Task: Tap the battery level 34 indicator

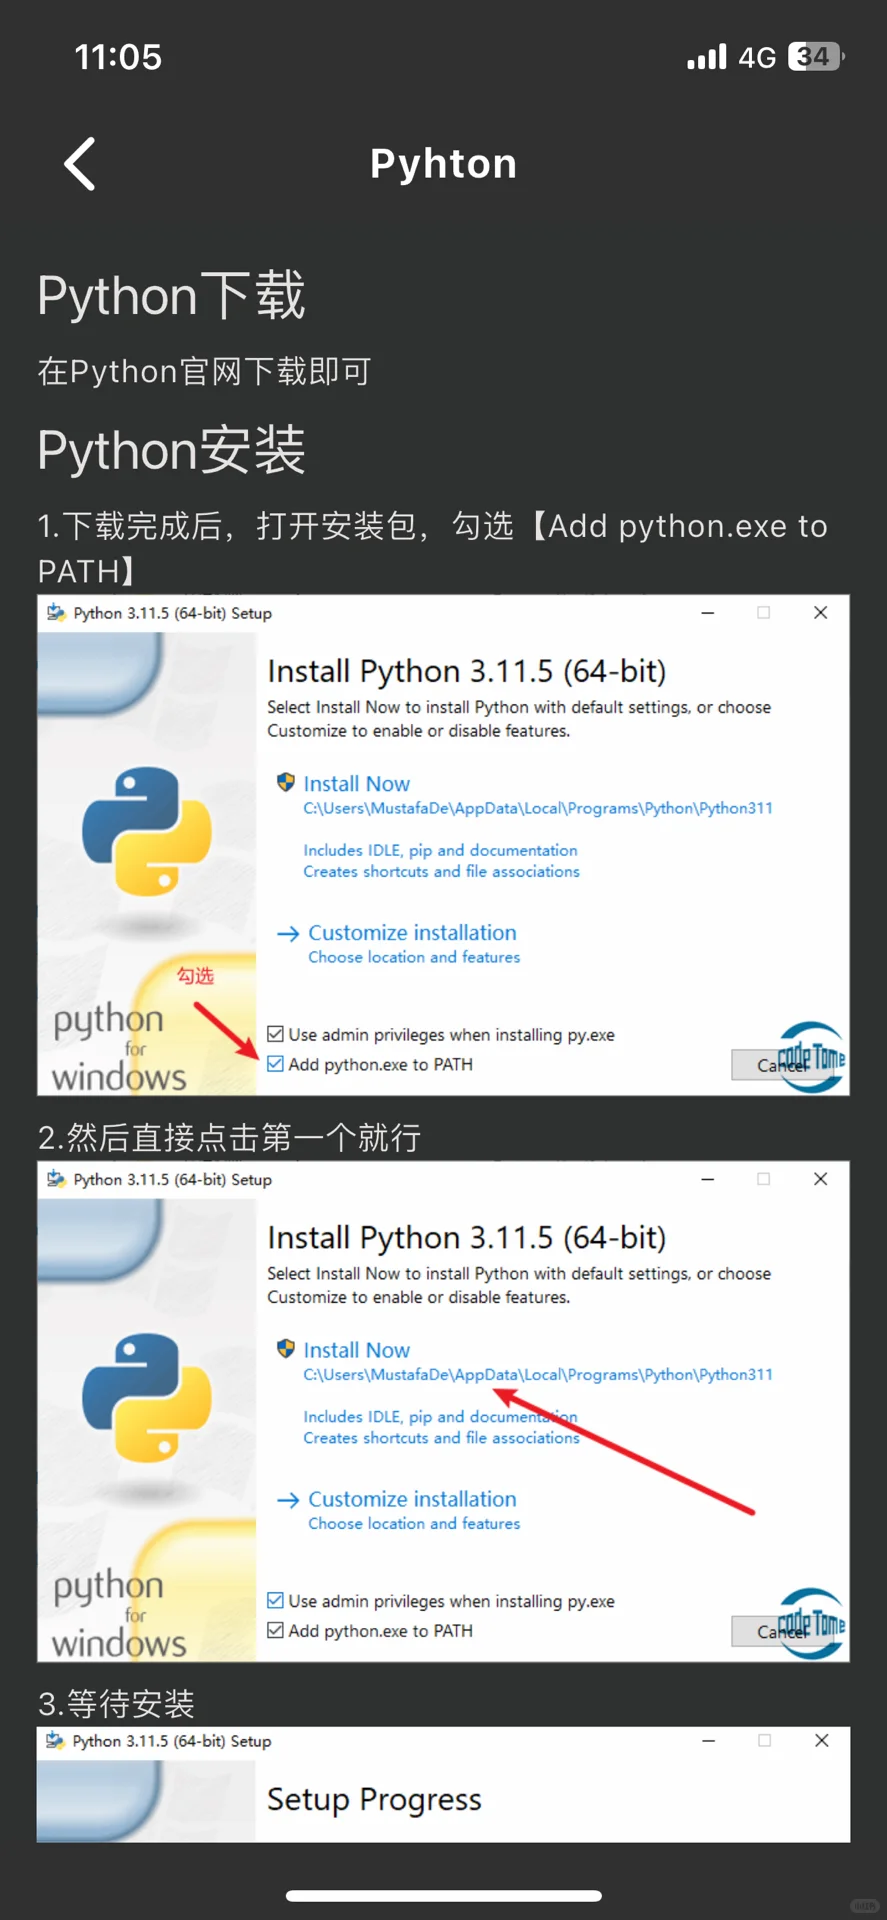Action: 816,57
